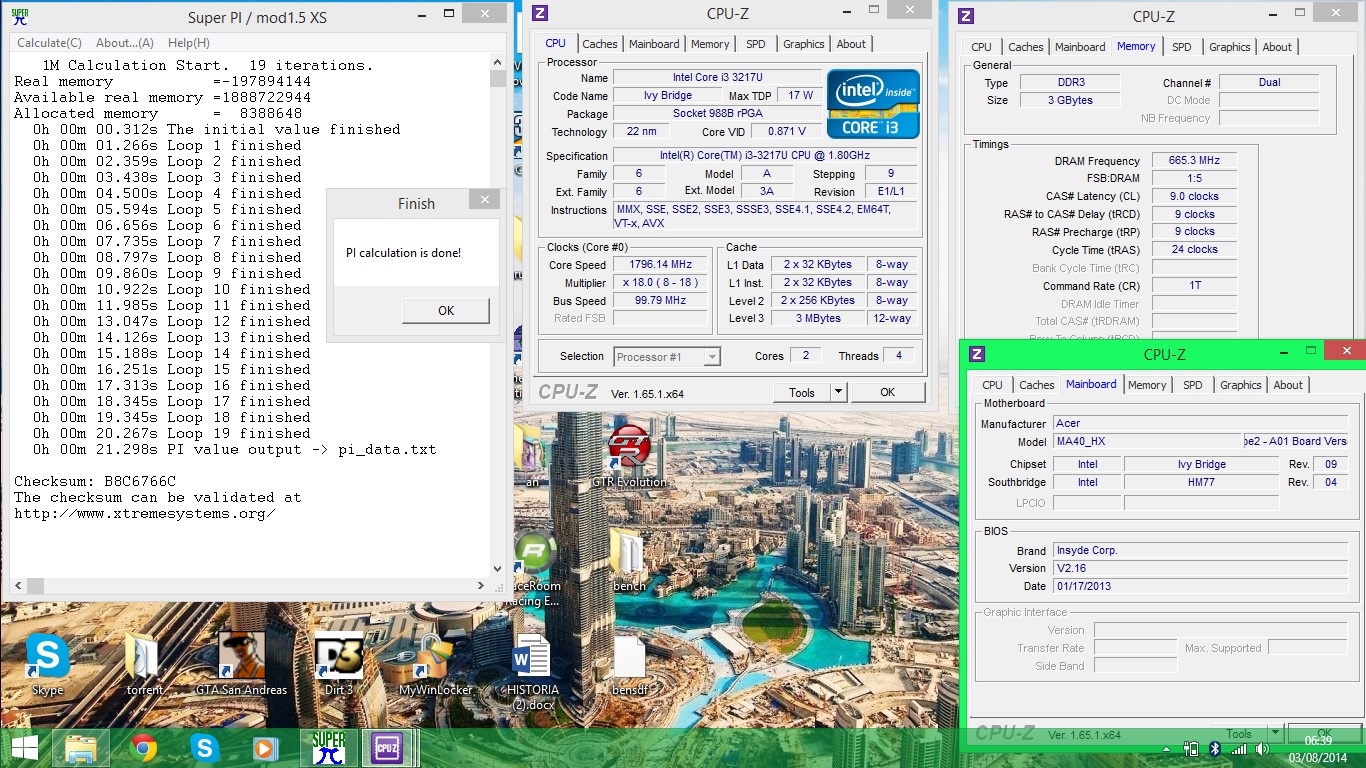Open the Bluetooth tray icon

pyautogui.click(x=1215, y=748)
